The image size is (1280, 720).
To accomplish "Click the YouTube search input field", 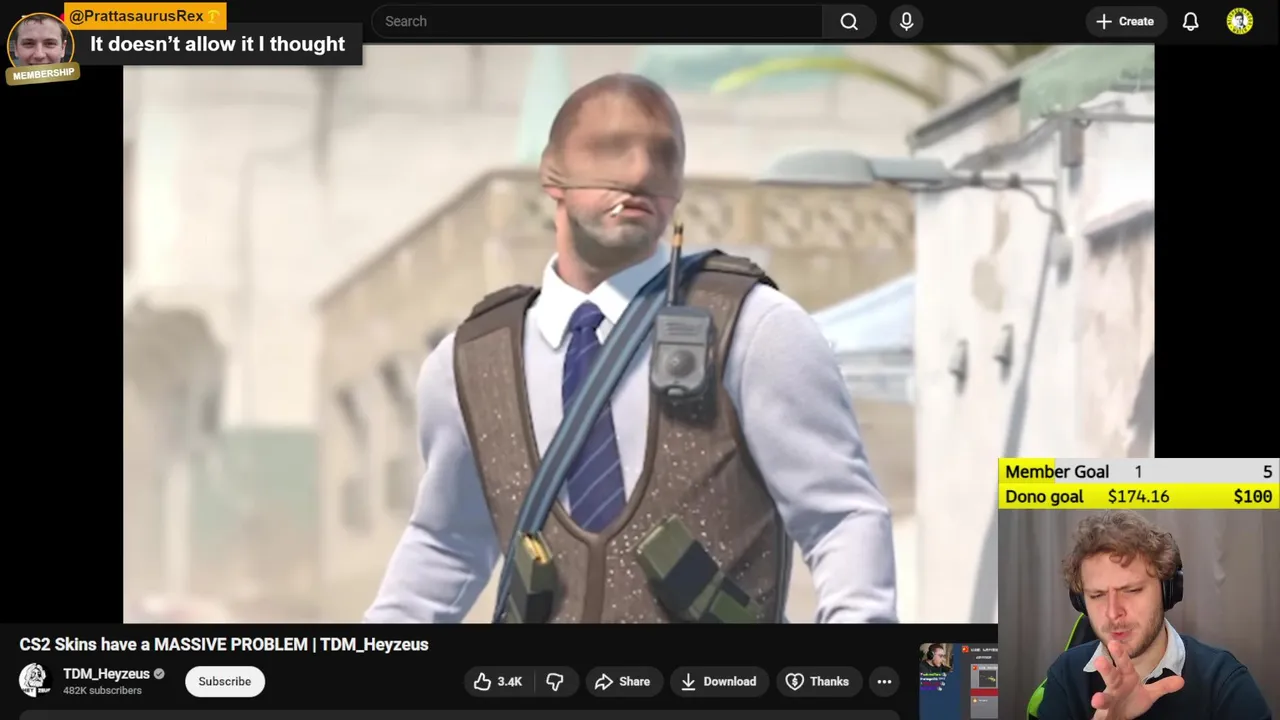I will 597,21.
